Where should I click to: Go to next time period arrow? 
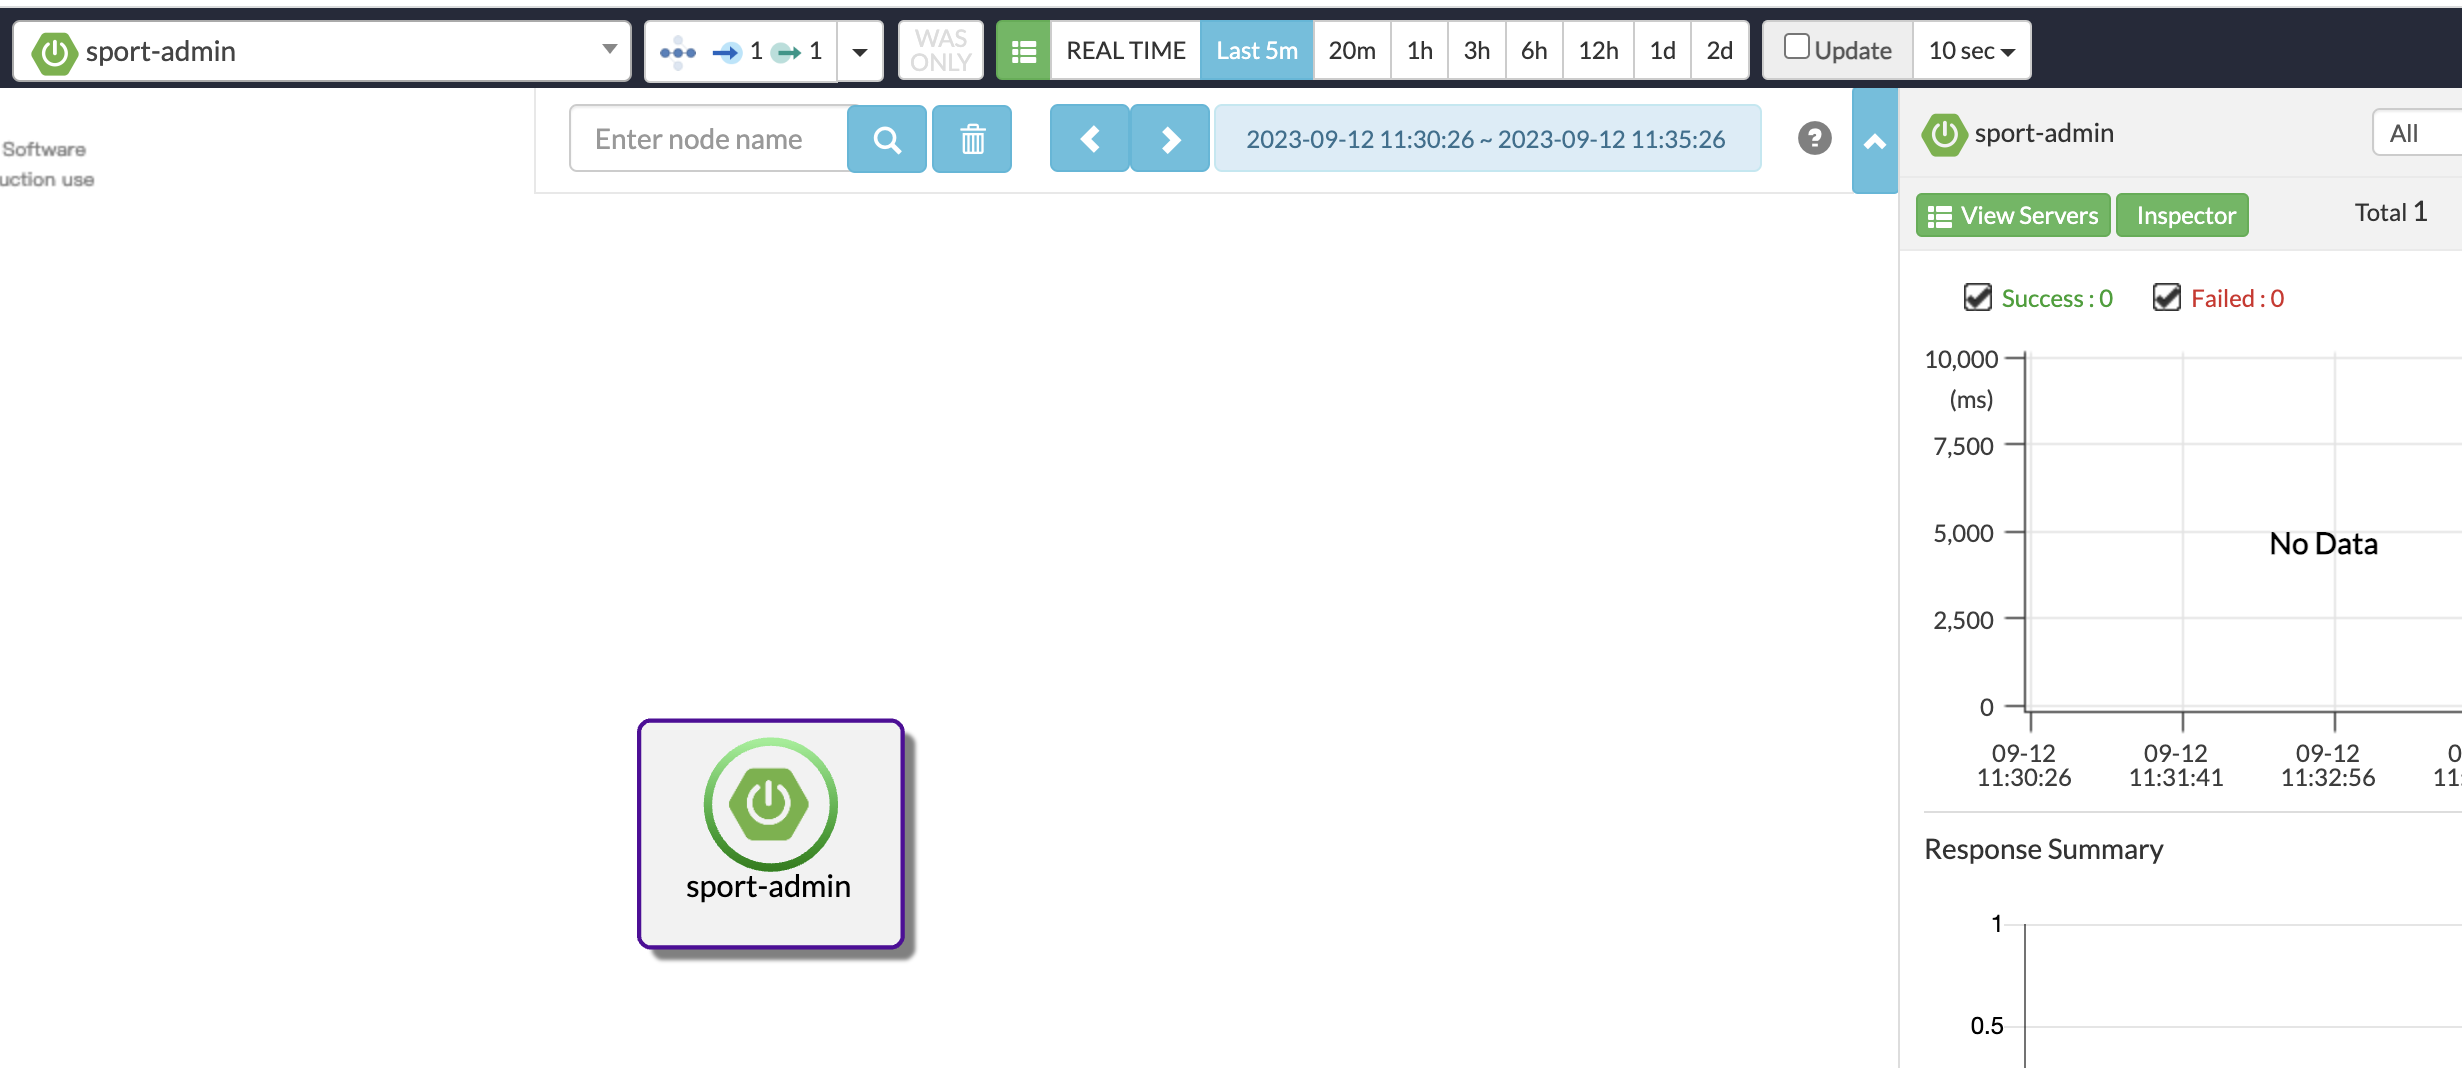tap(1170, 139)
